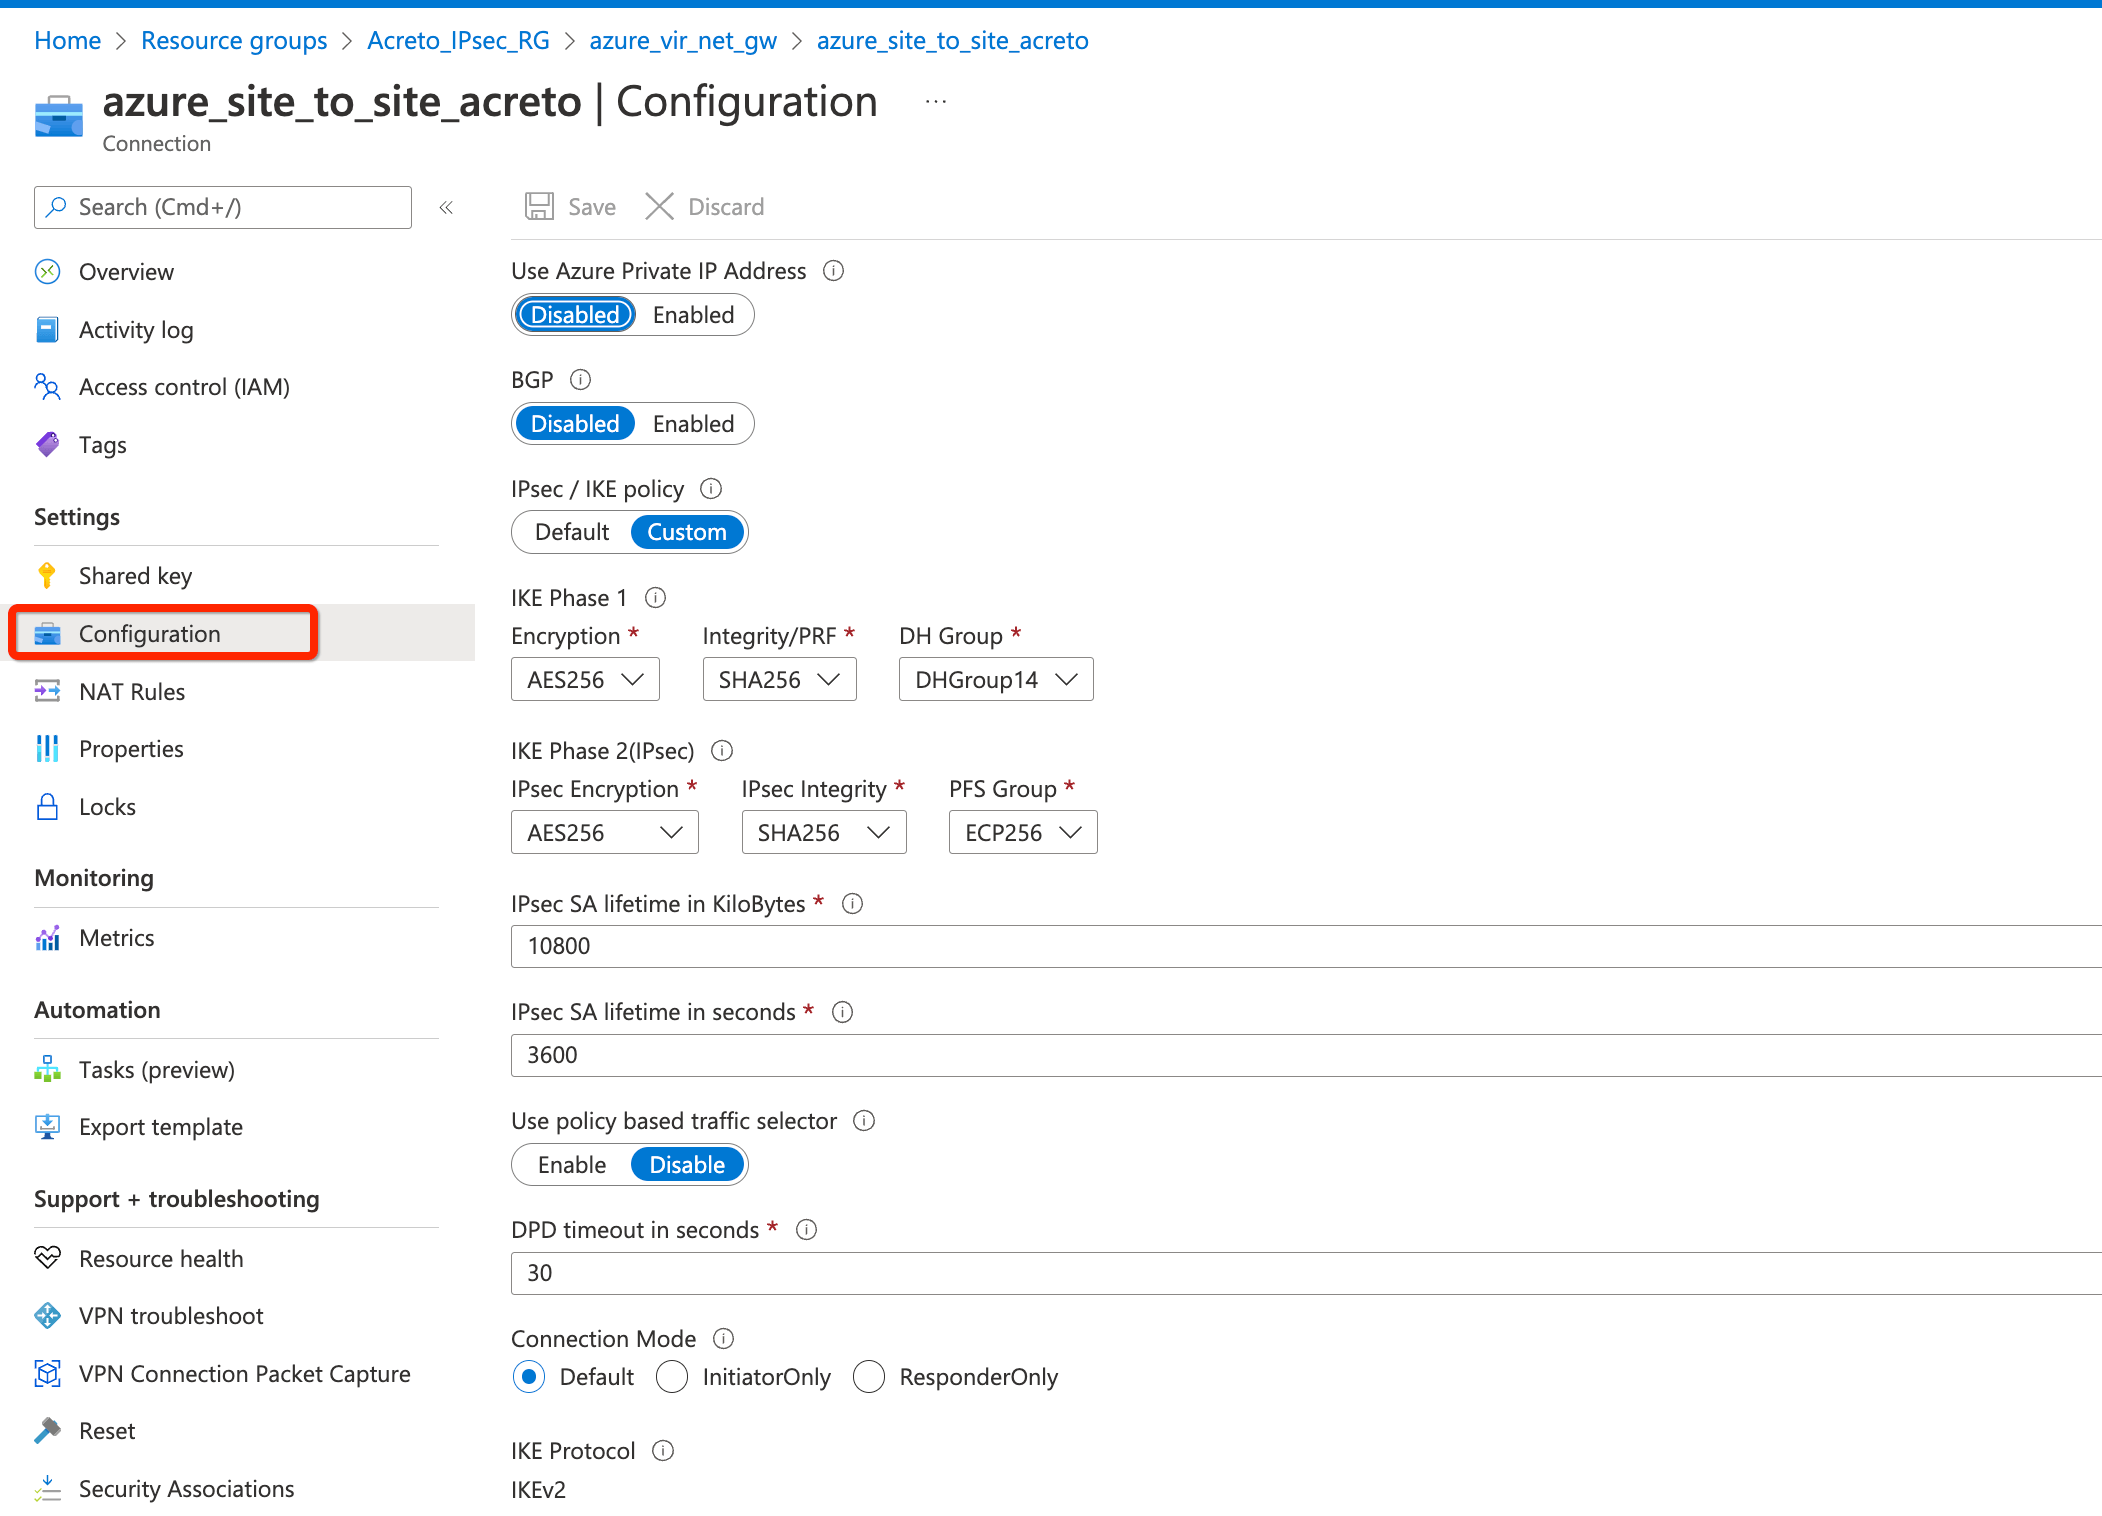This screenshot has height=1516, width=2102.
Task: Switch IPsec / IKE policy to Default
Action: (x=572, y=532)
